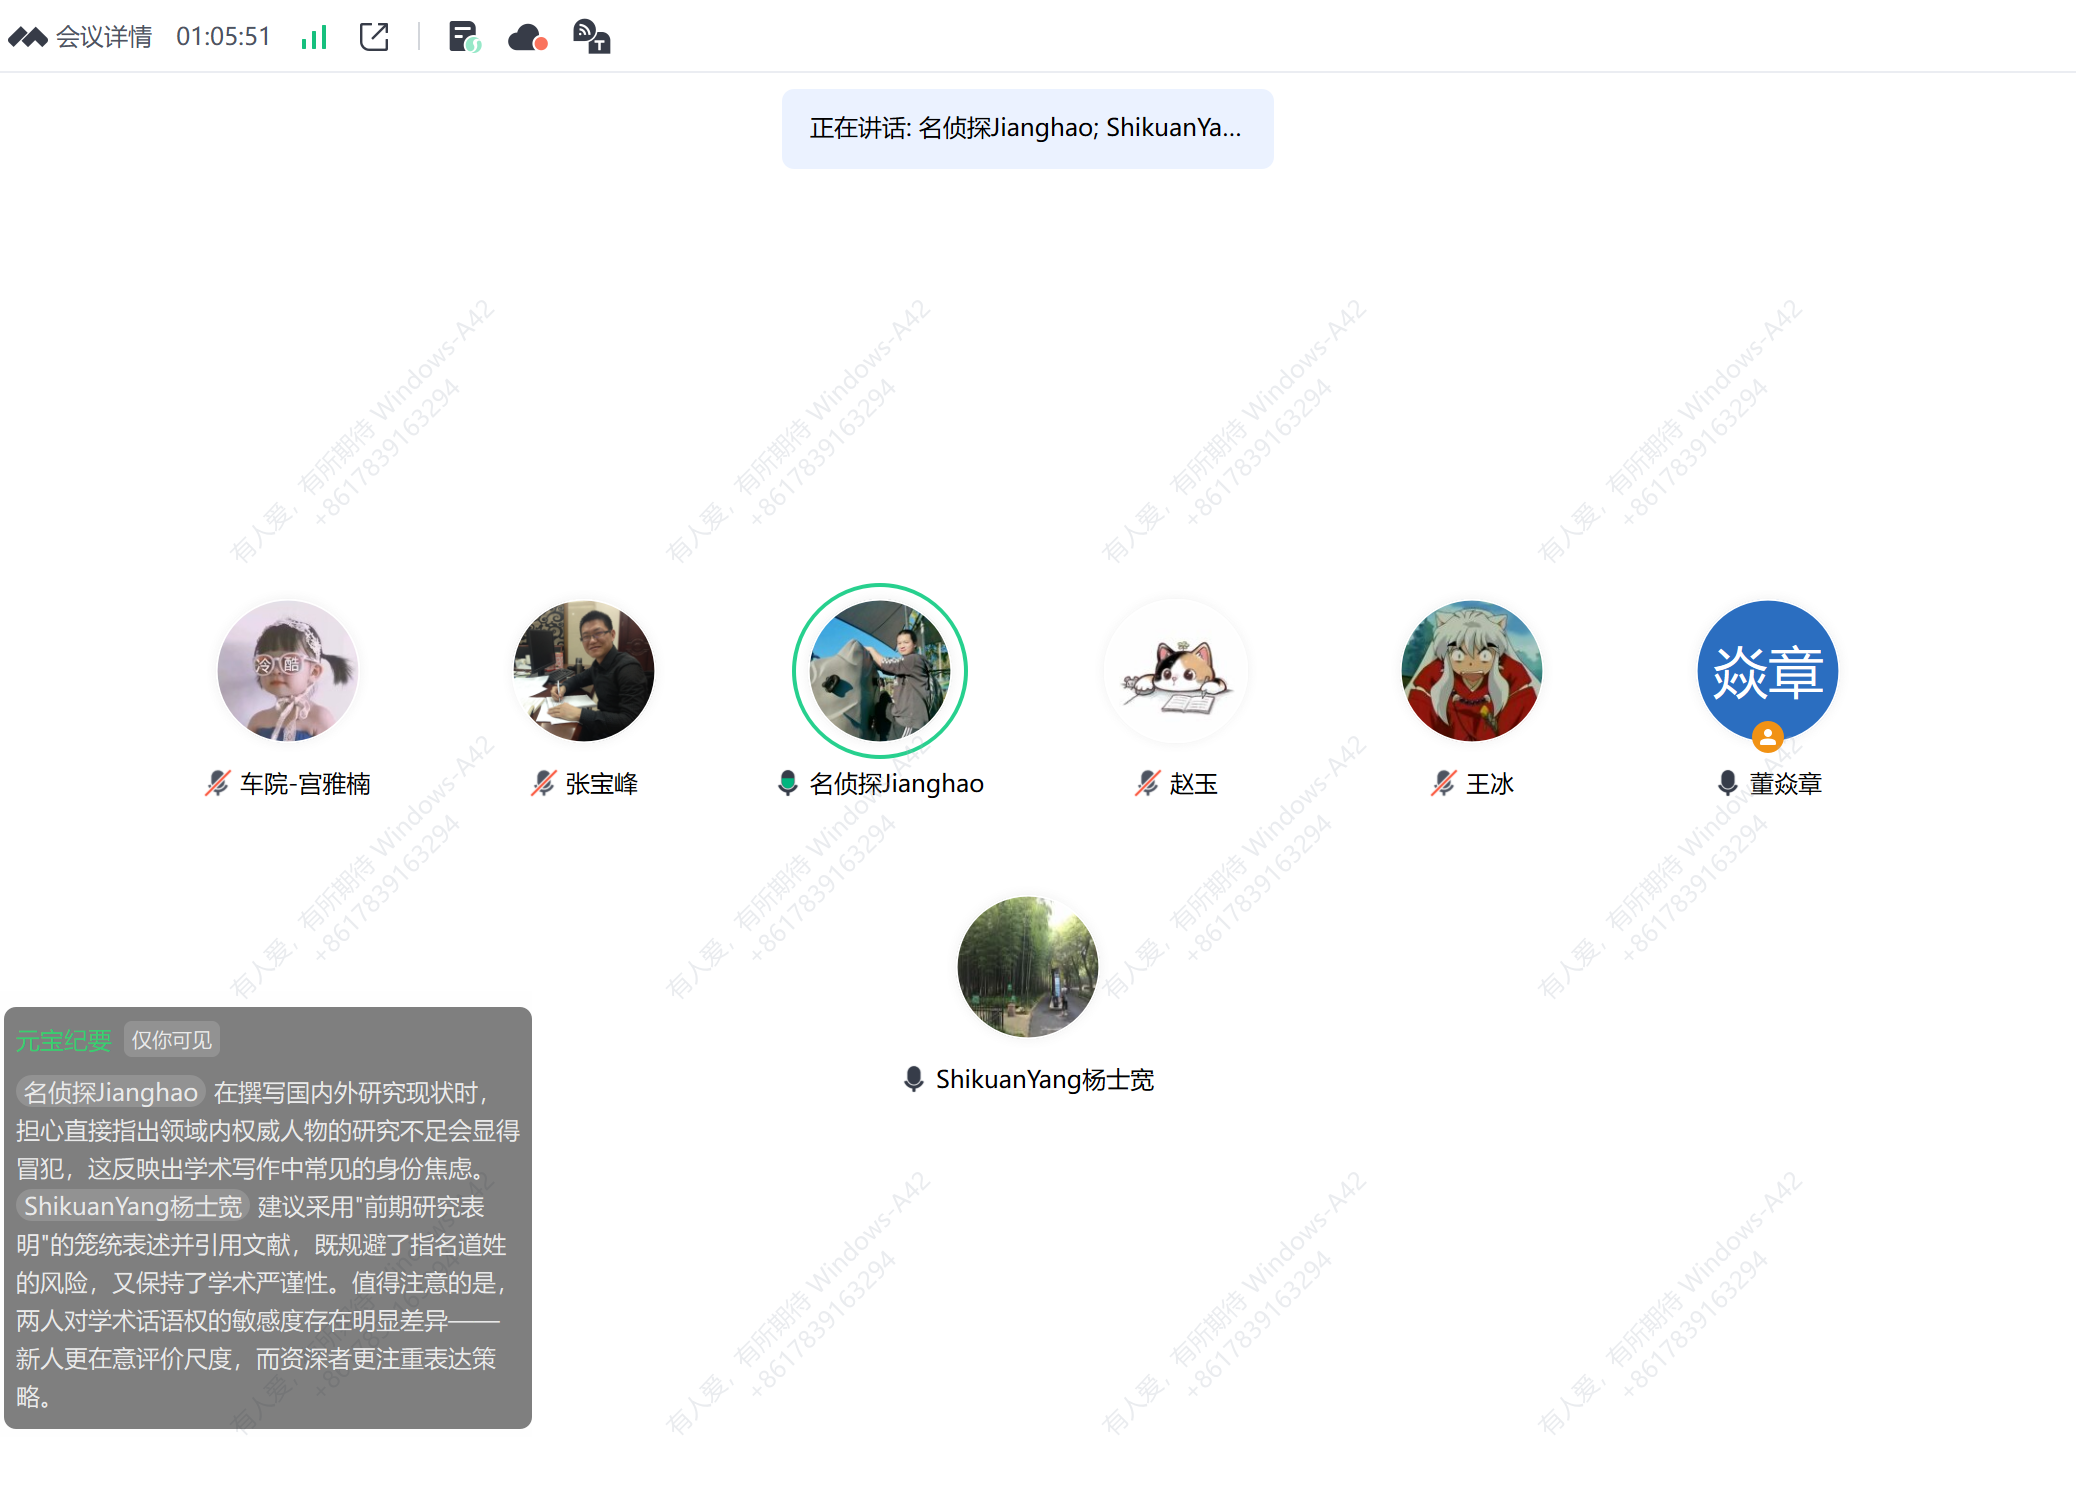Open the AI meeting notes icon

pyautogui.click(x=464, y=37)
